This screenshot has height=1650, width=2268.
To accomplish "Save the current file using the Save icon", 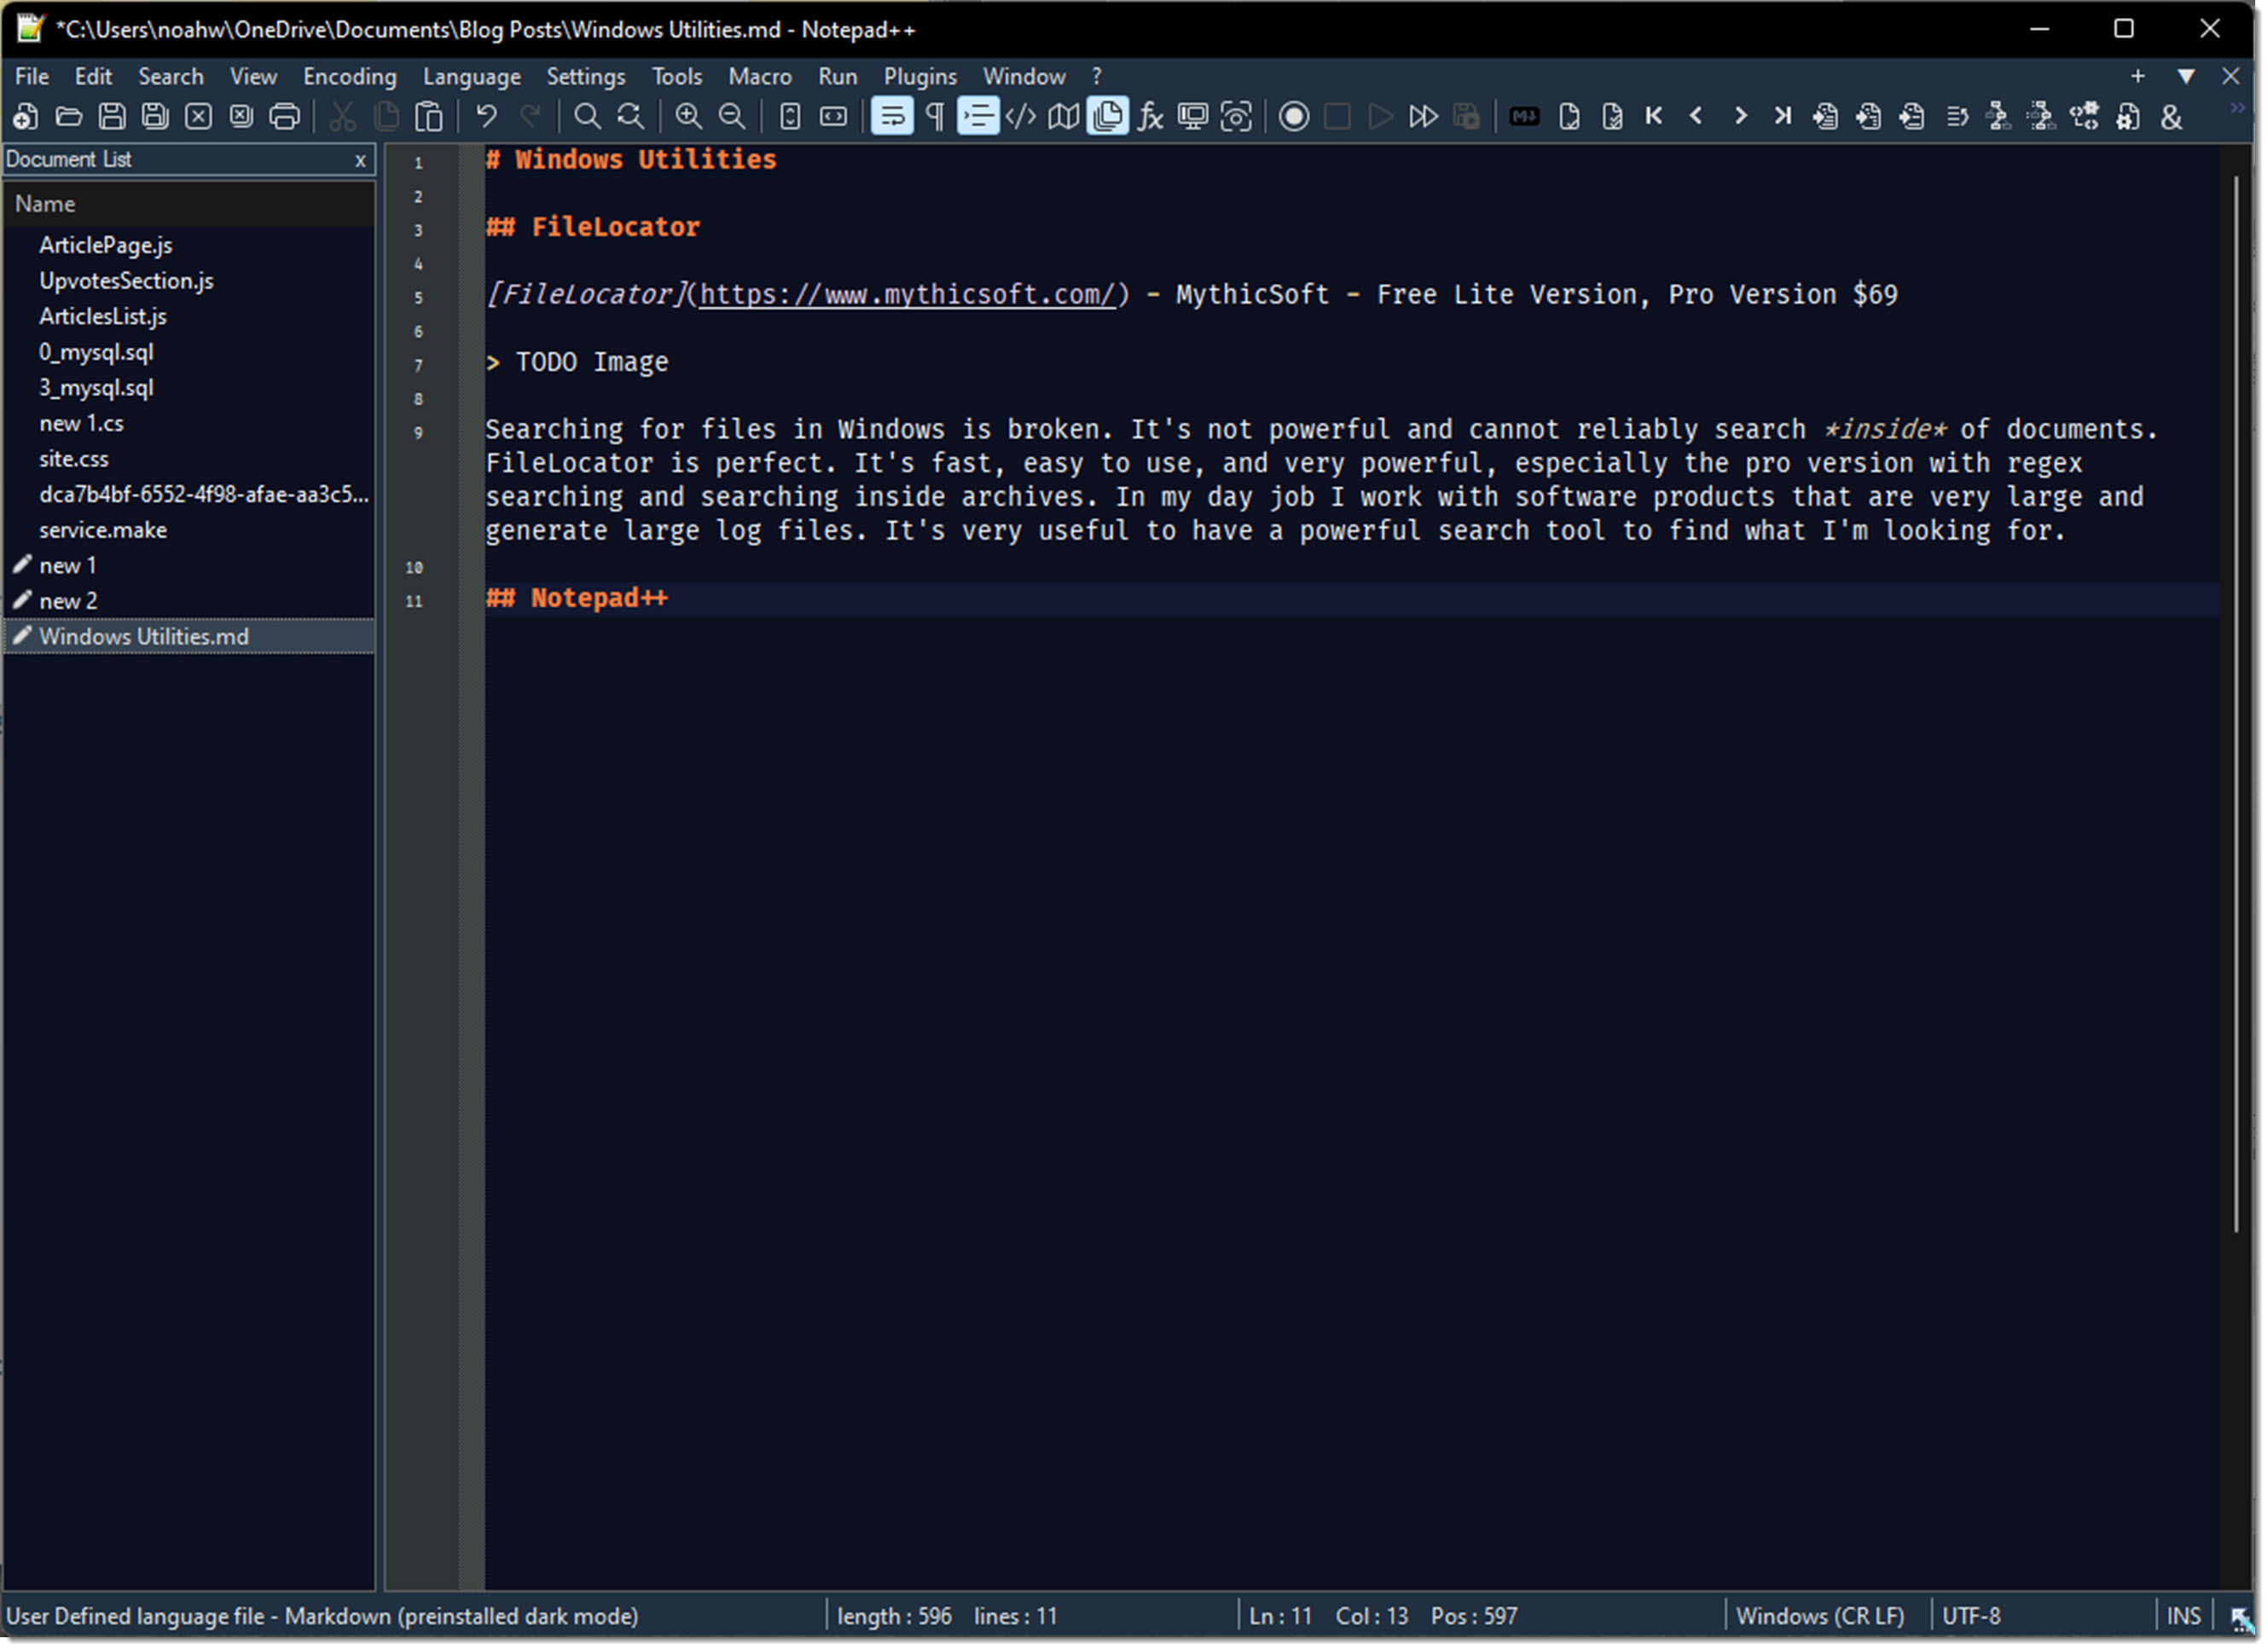I will [x=112, y=117].
